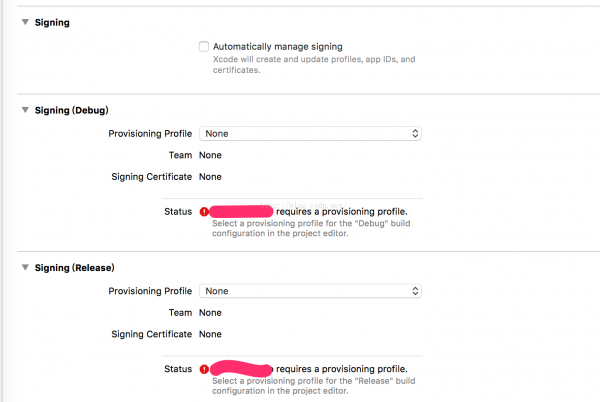Click the Release dropdown stepper arrows
Image resolution: width=600 pixels, height=402 pixels.
click(x=415, y=291)
